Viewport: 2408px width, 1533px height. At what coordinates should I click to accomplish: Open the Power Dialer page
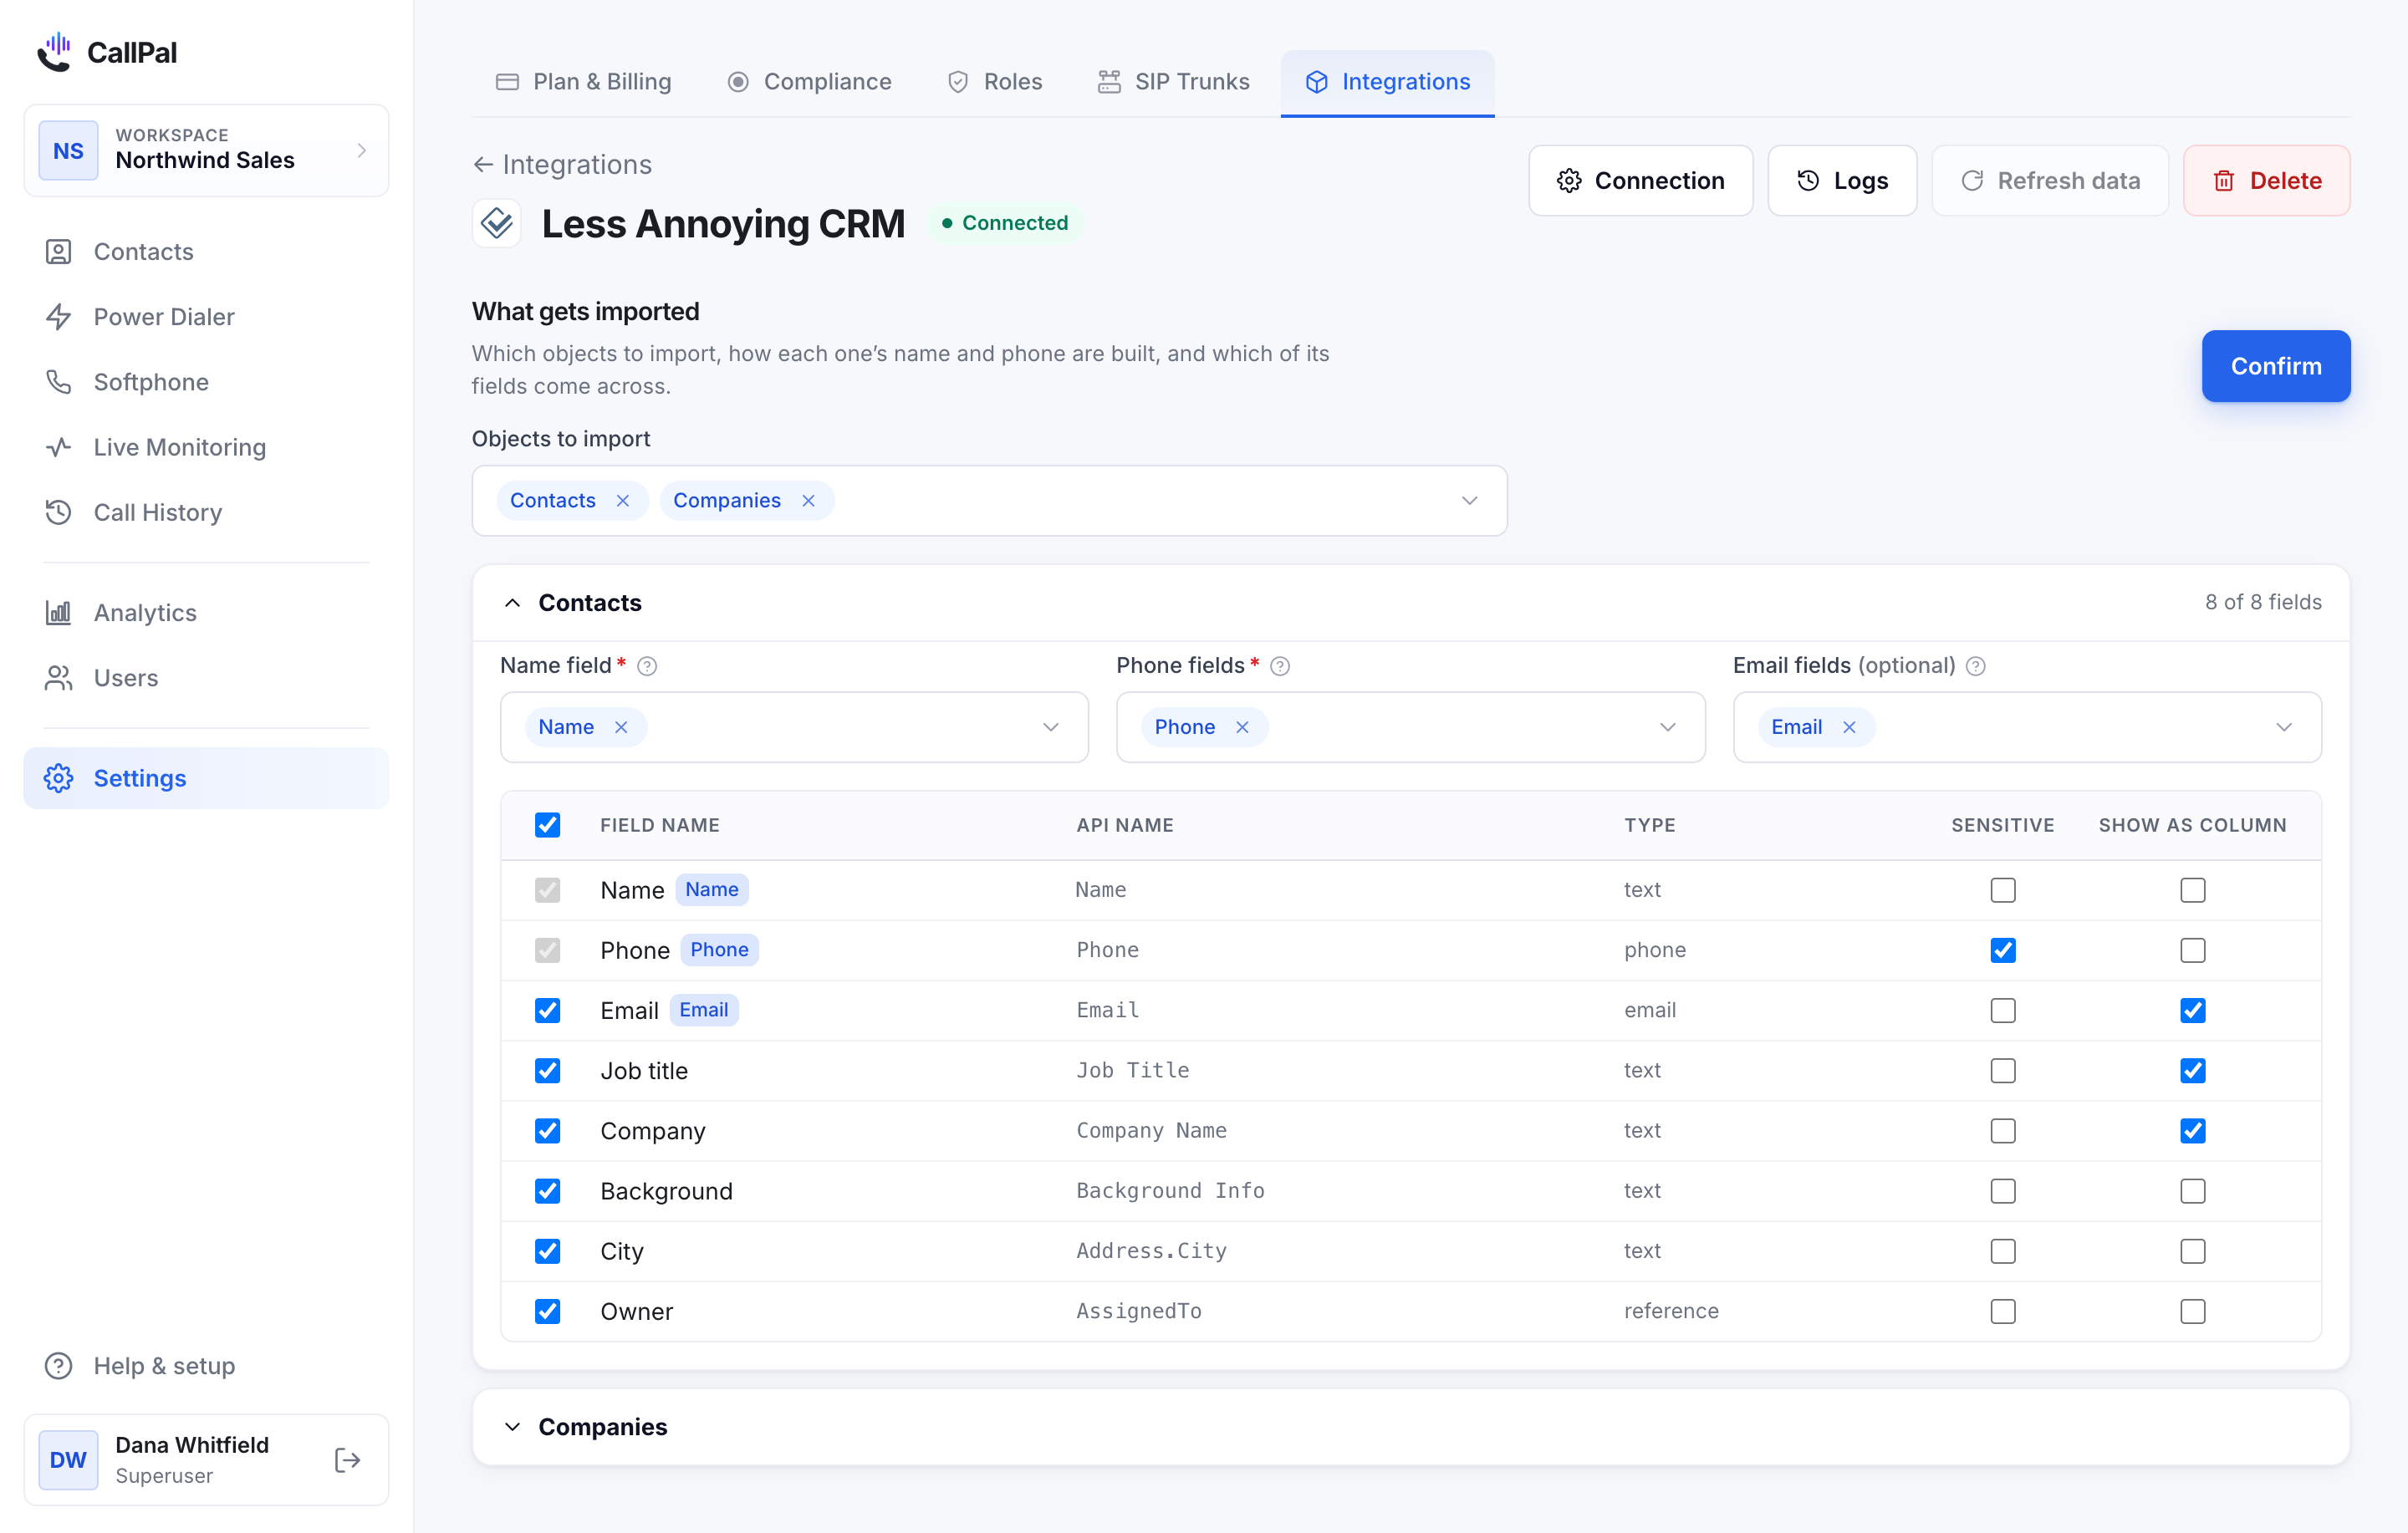[x=206, y=317]
